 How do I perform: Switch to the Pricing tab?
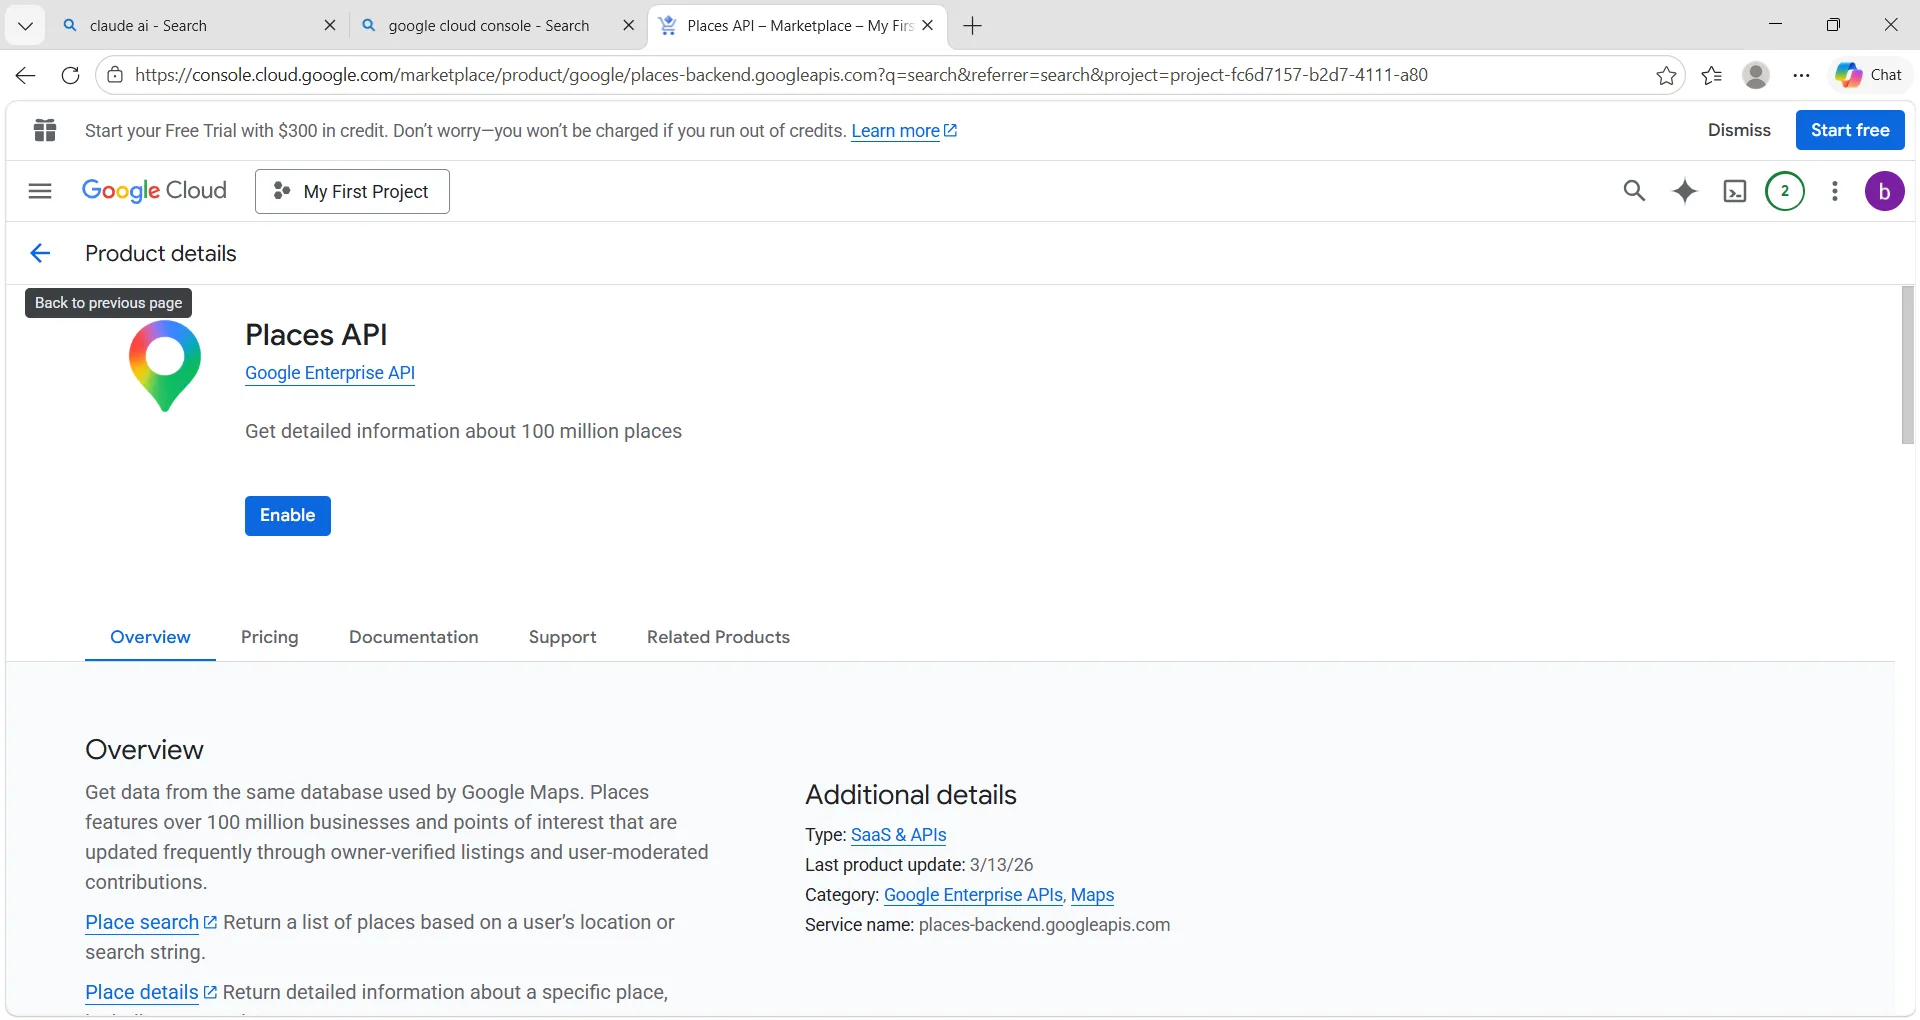click(269, 637)
